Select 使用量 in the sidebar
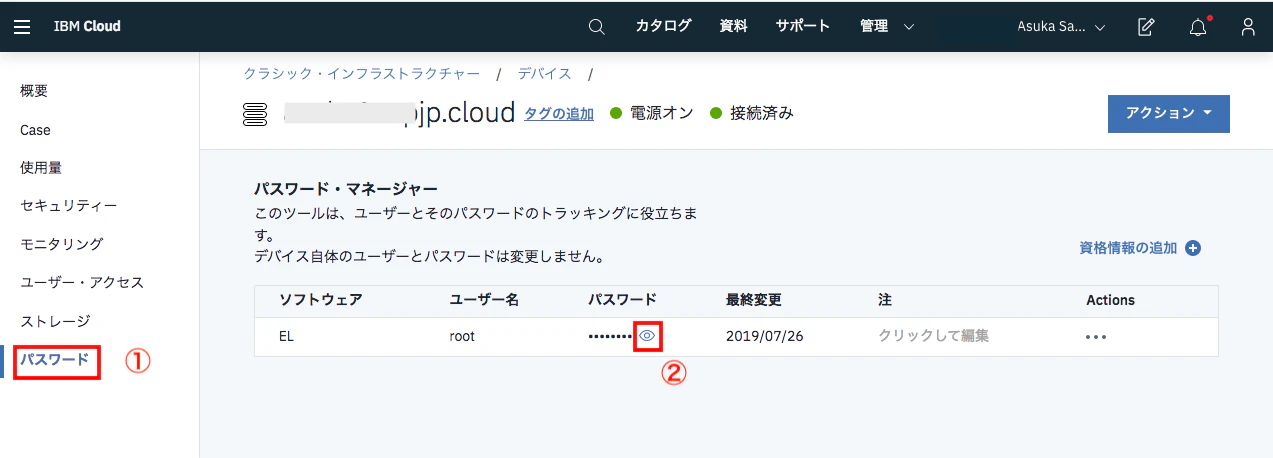The image size is (1273, 458). tap(41, 167)
